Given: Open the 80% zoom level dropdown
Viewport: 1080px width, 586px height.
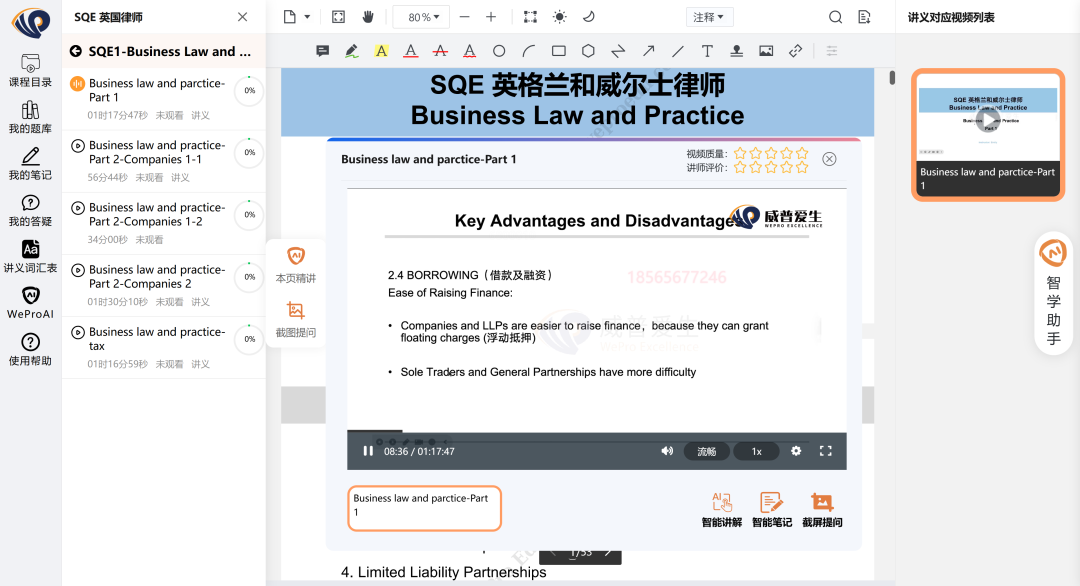Looking at the screenshot, I should tap(421, 17).
